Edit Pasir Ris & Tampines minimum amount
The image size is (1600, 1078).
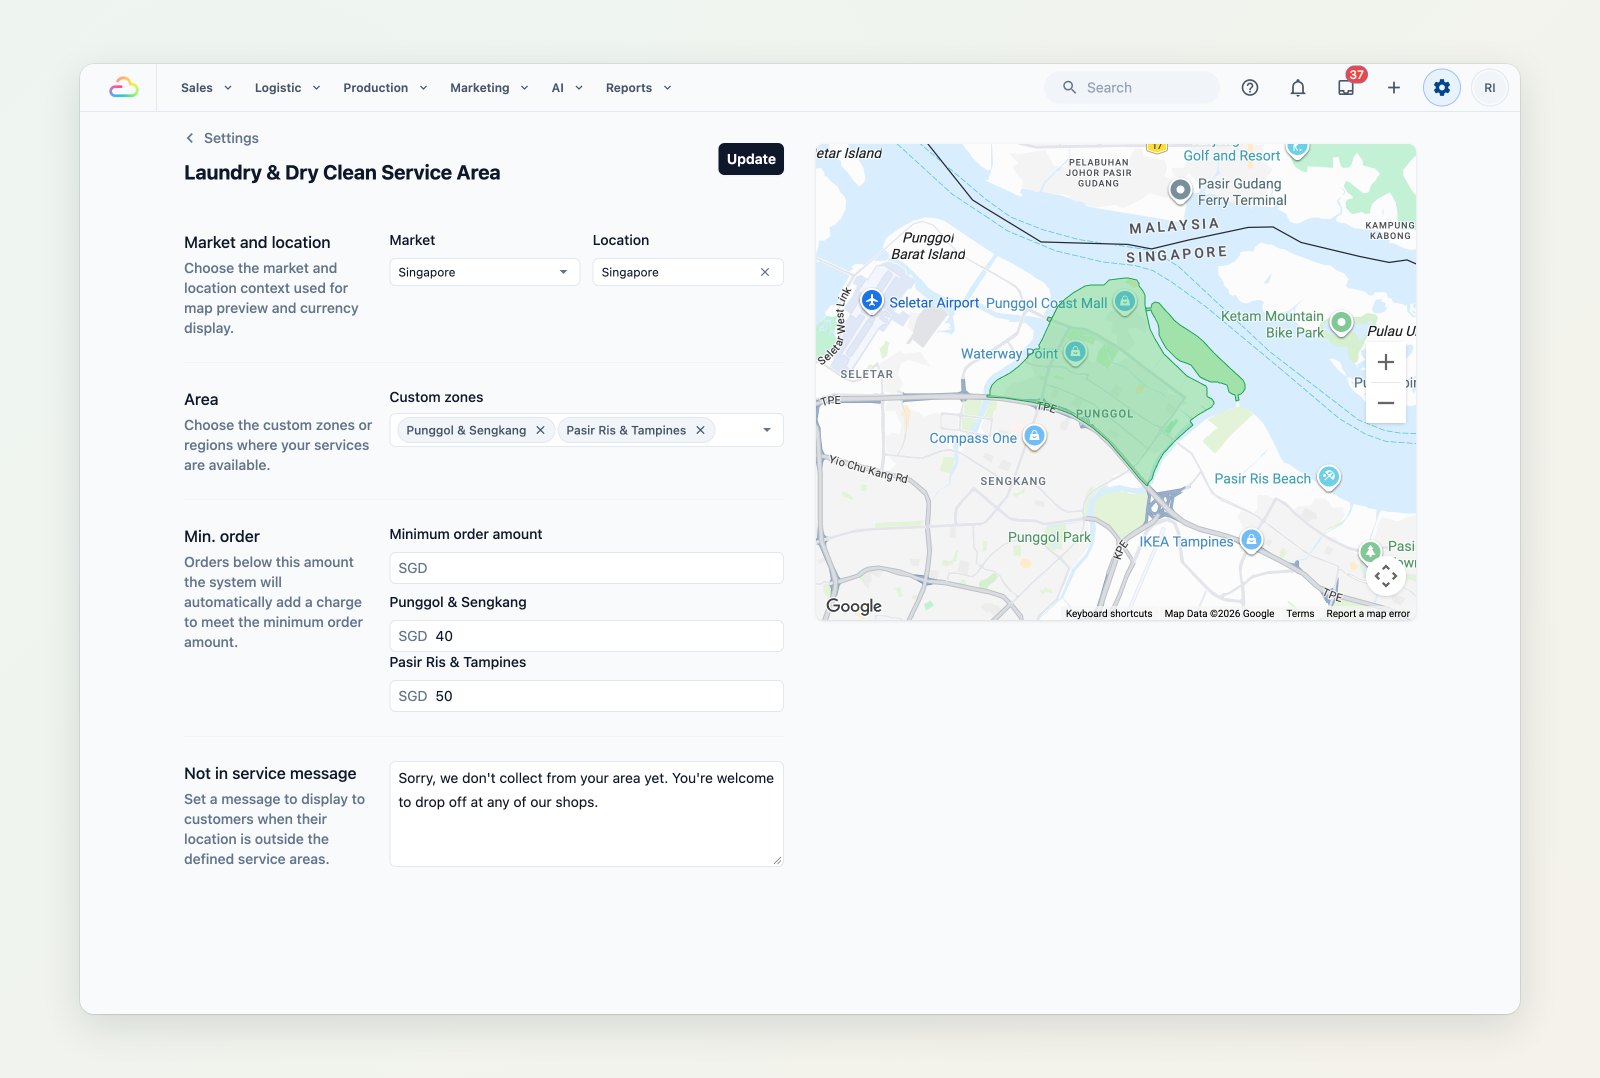click(586, 696)
